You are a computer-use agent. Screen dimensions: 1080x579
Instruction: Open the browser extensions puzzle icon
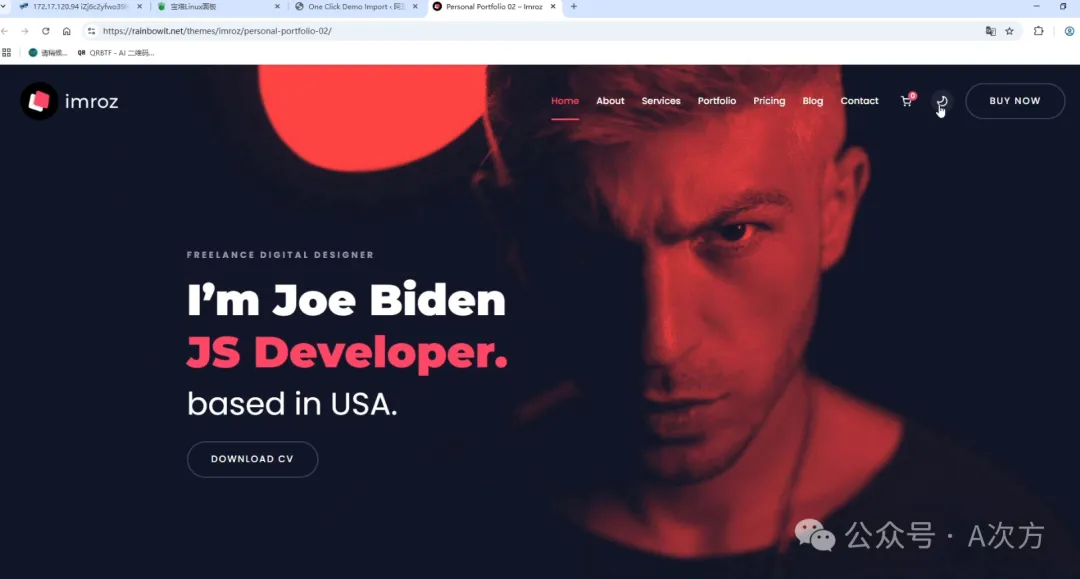point(1039,31)
